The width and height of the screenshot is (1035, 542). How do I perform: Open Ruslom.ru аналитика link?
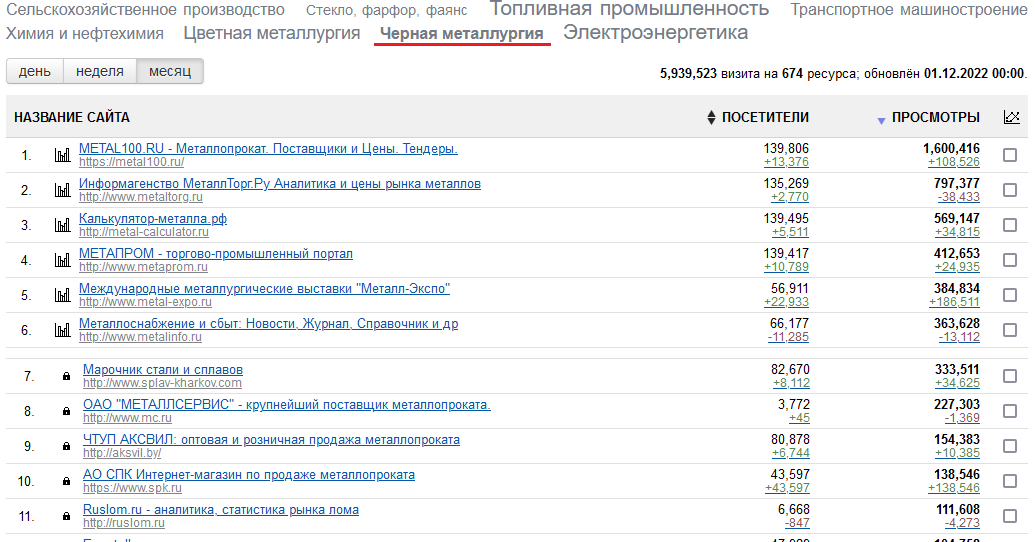[221, 510]
